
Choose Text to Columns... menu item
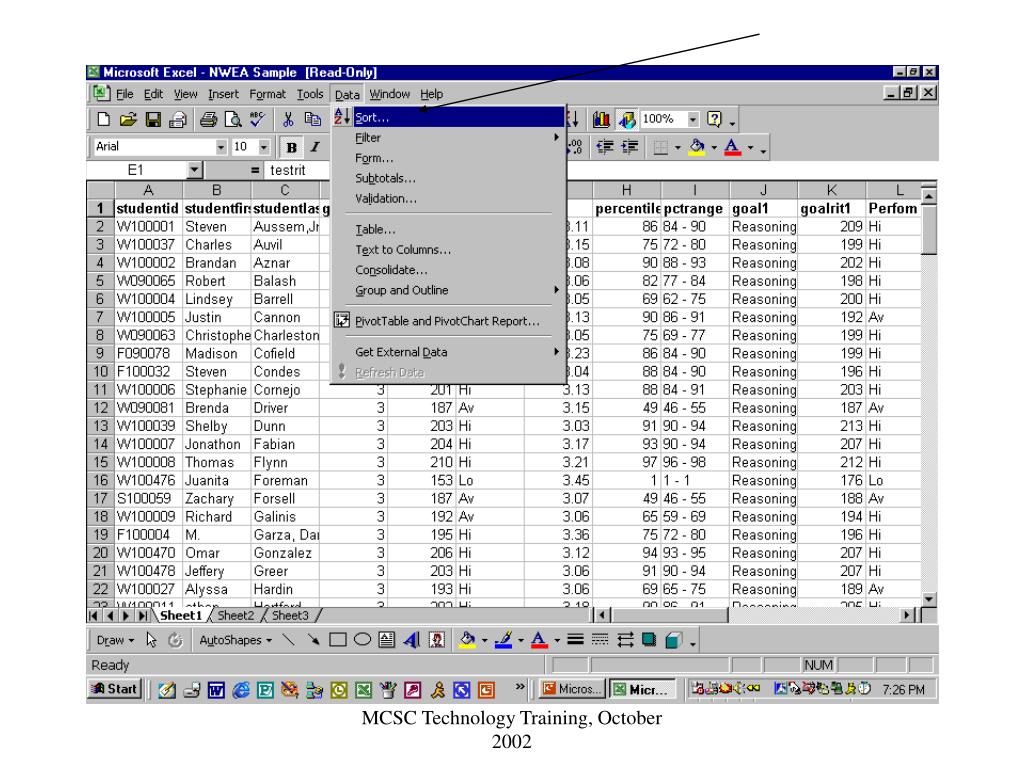pyautogui.click(x=448, y=249)
